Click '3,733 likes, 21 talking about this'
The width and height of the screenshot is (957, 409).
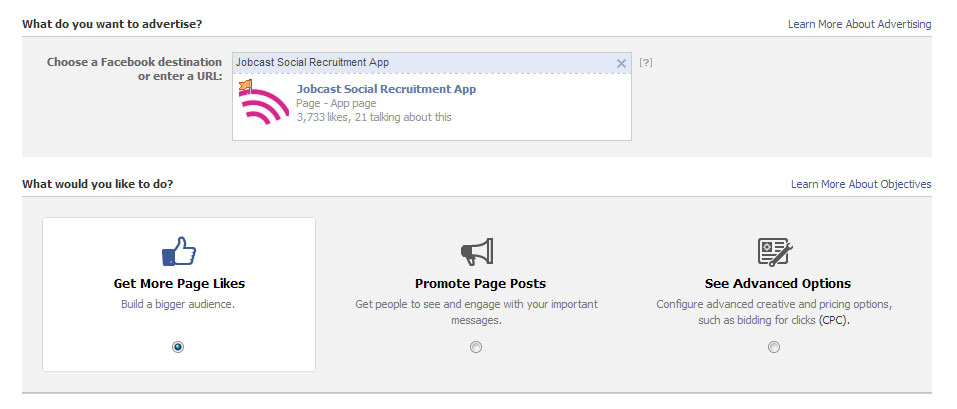click(374, 117)
